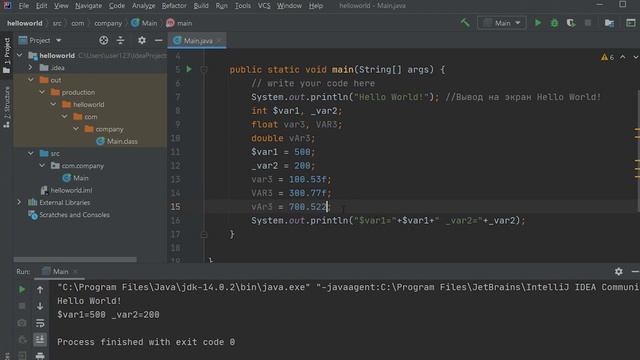Open the Refactor menu
Viewport: 640px width, 360px height.
pyautogui.click(x=174, y=6)
